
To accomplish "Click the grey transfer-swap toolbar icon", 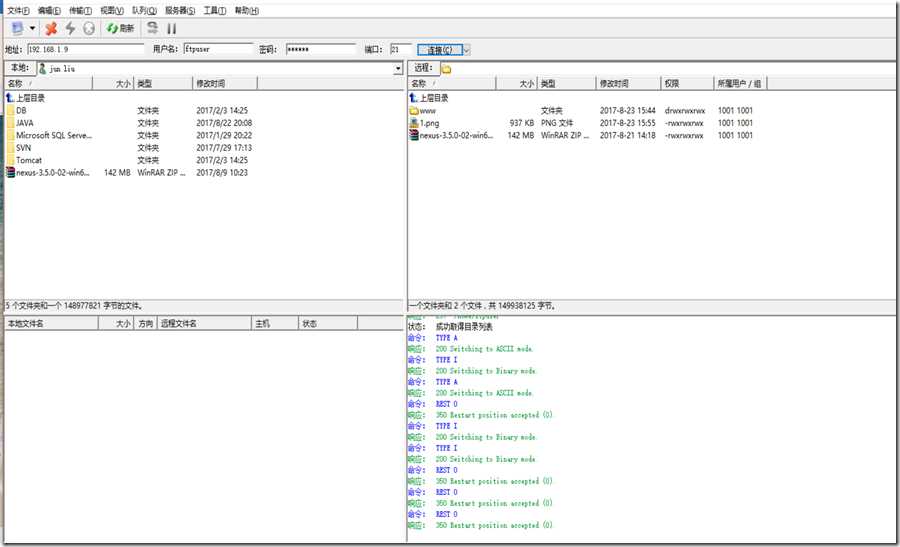I will [x=152, y=28].
